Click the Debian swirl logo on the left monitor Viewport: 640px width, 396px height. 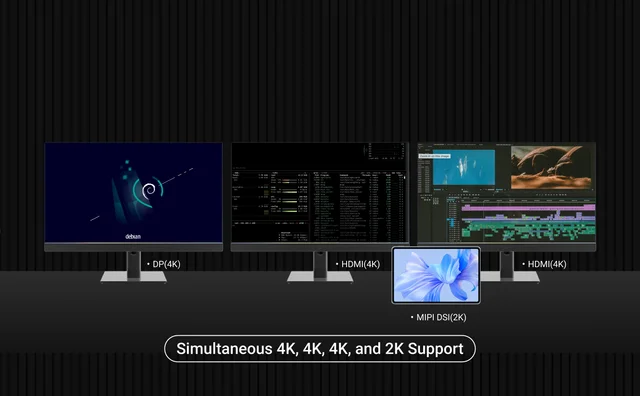[149, 190]
